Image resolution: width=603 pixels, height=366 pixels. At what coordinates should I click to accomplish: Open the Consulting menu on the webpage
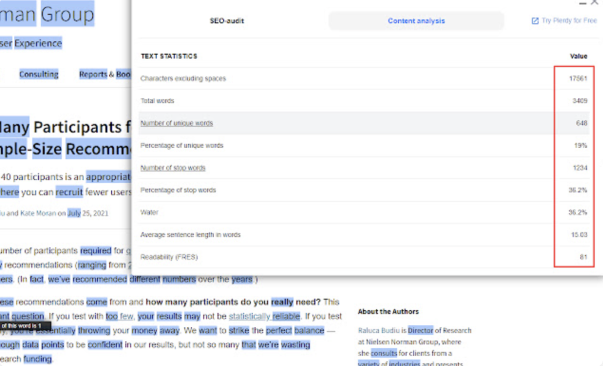point(39,74)
